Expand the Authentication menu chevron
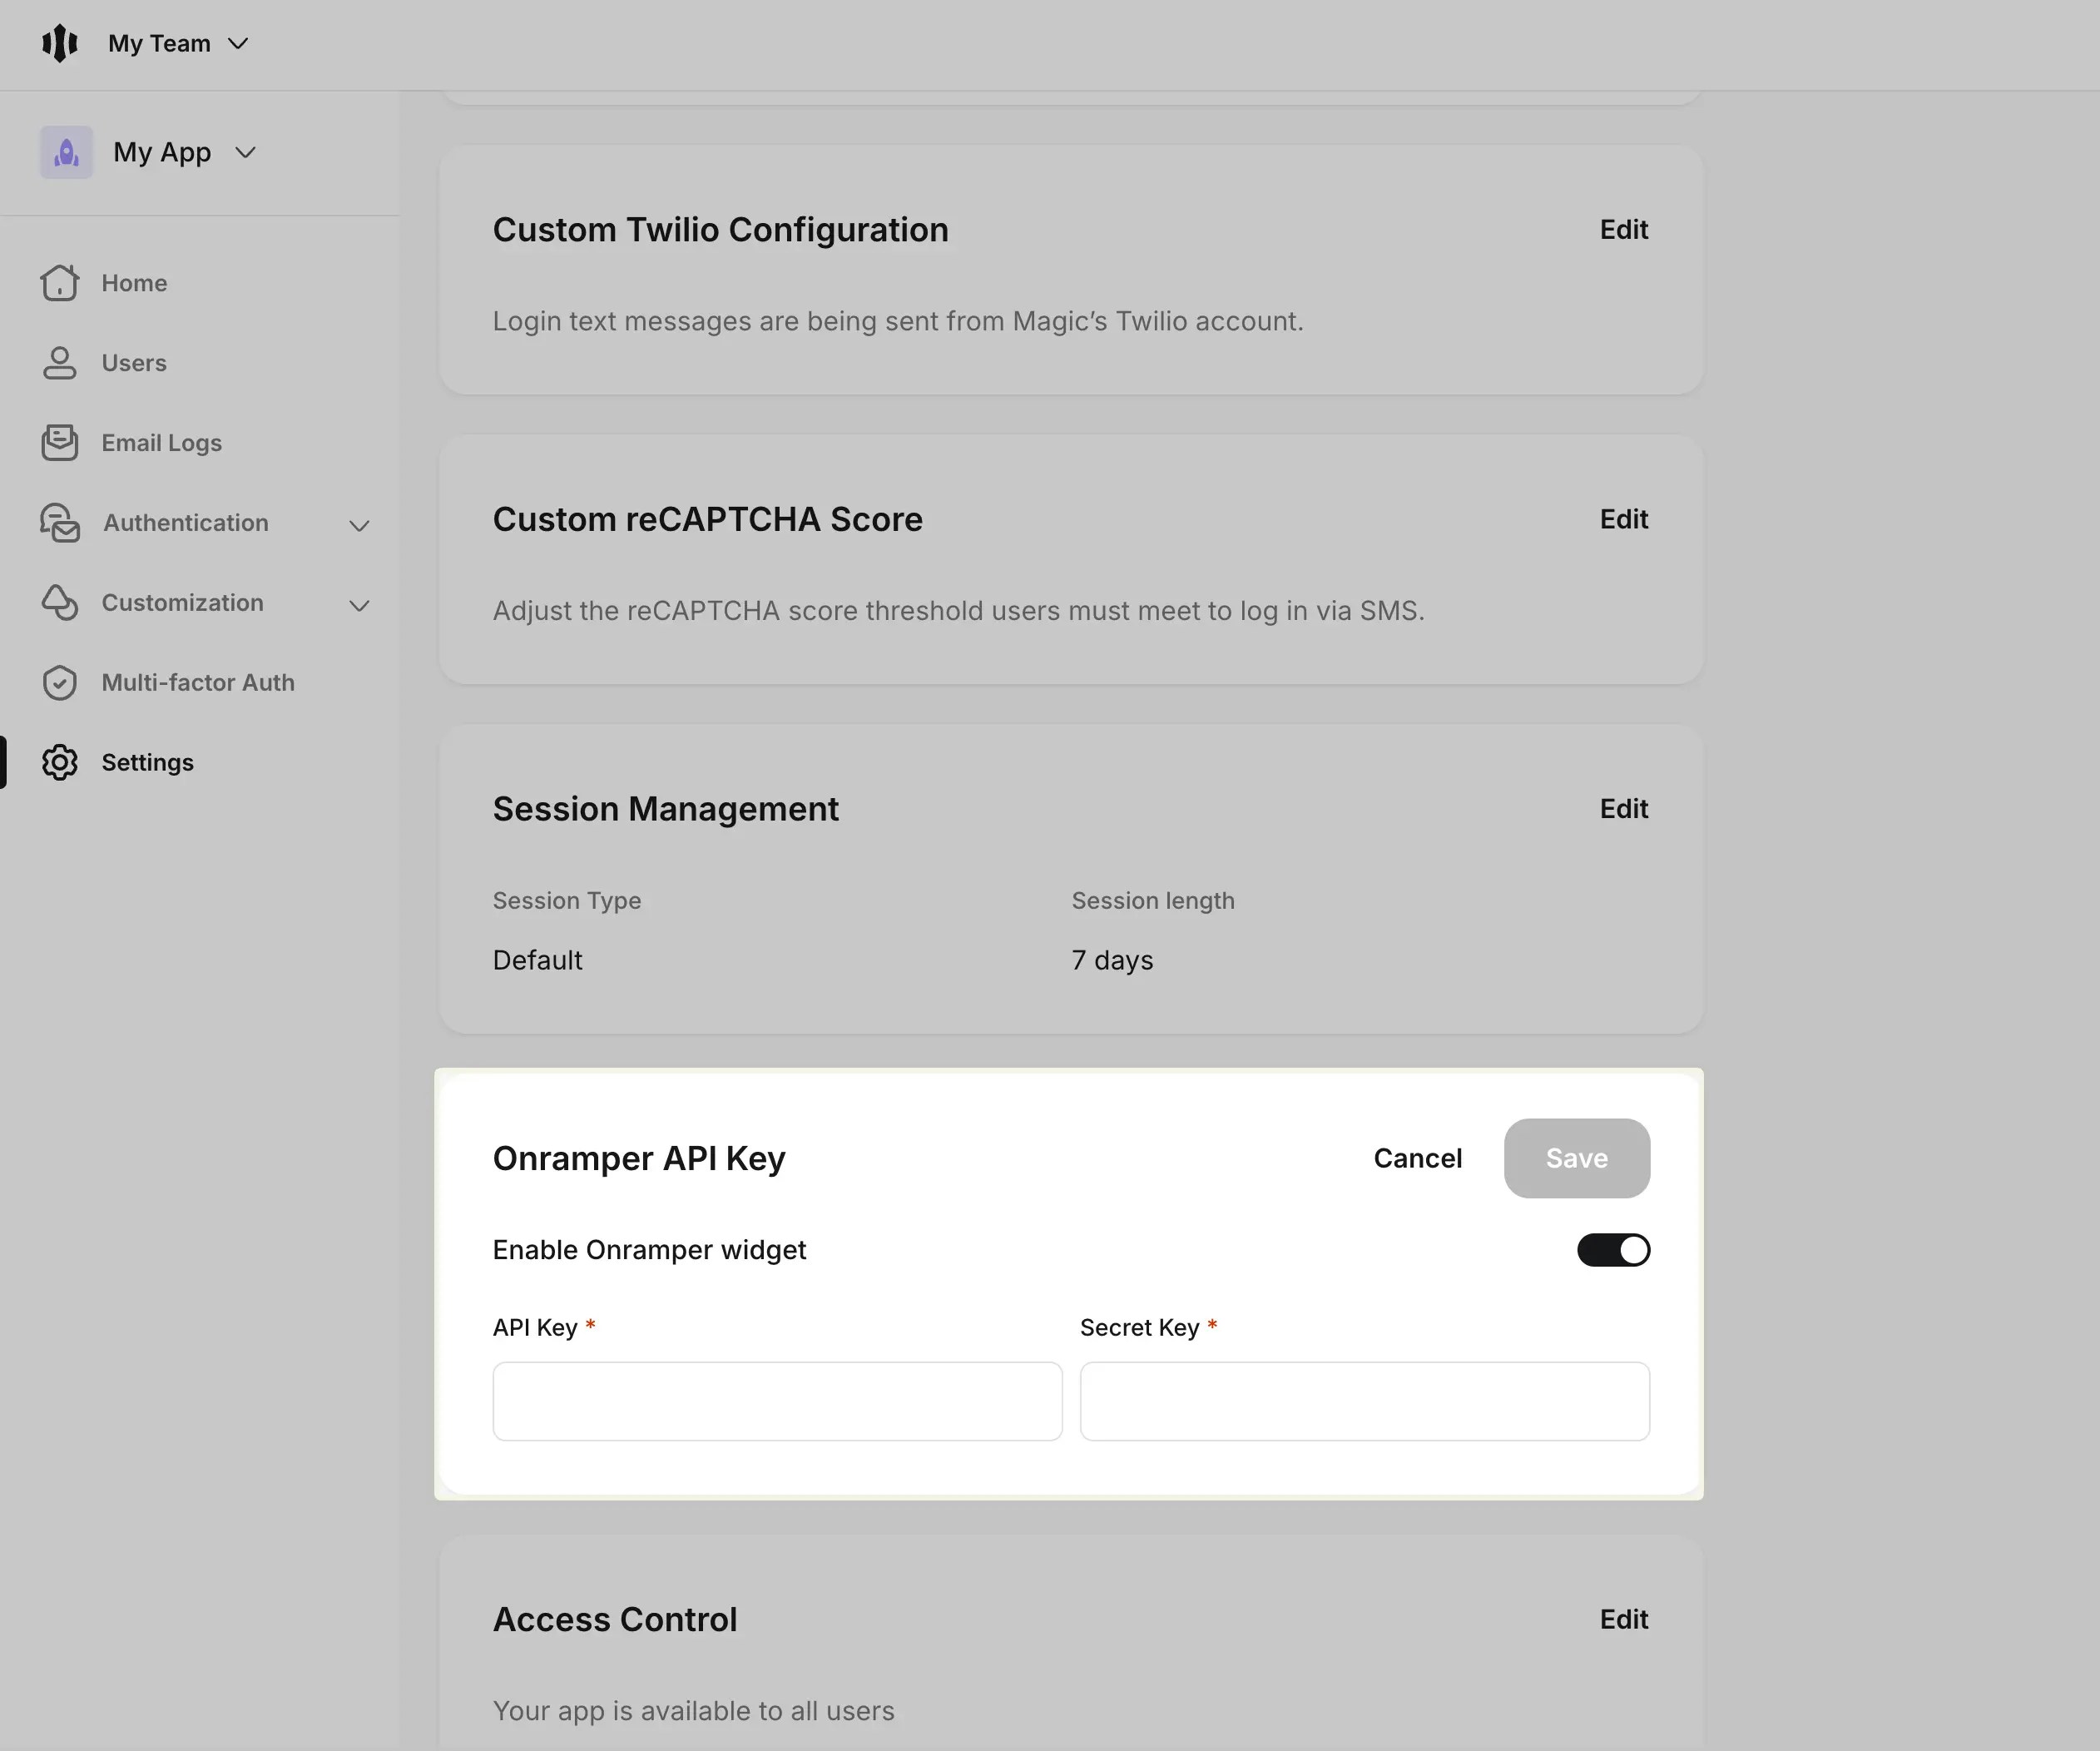 click(x=358, y=524)
